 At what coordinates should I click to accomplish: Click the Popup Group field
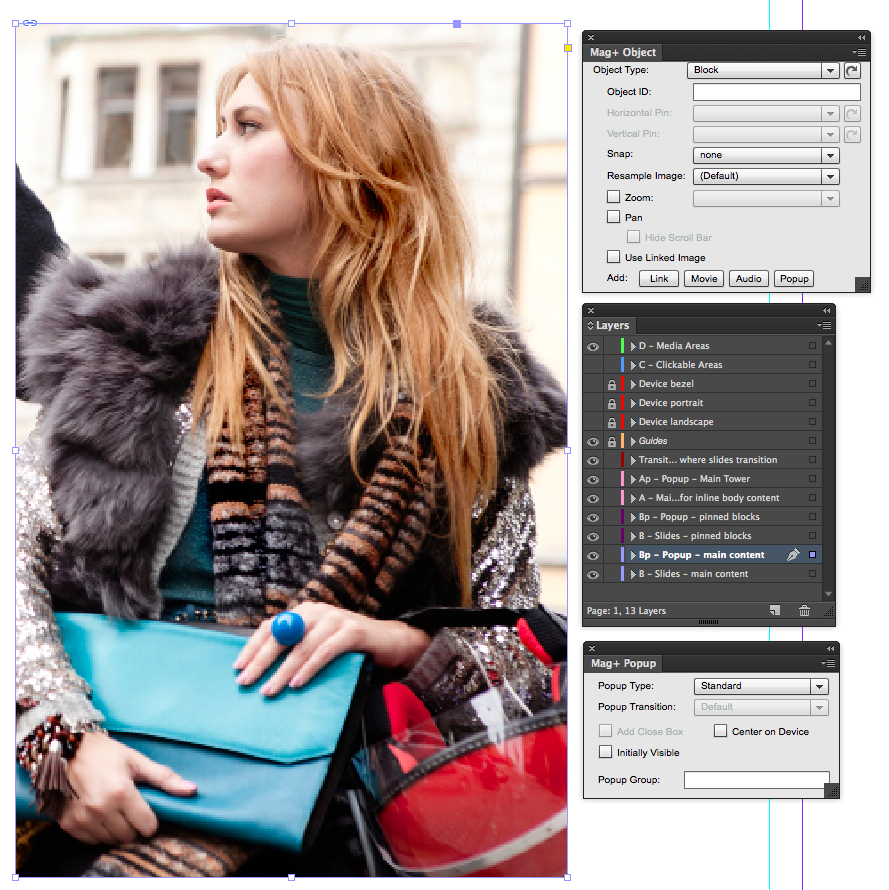(757, 780)
